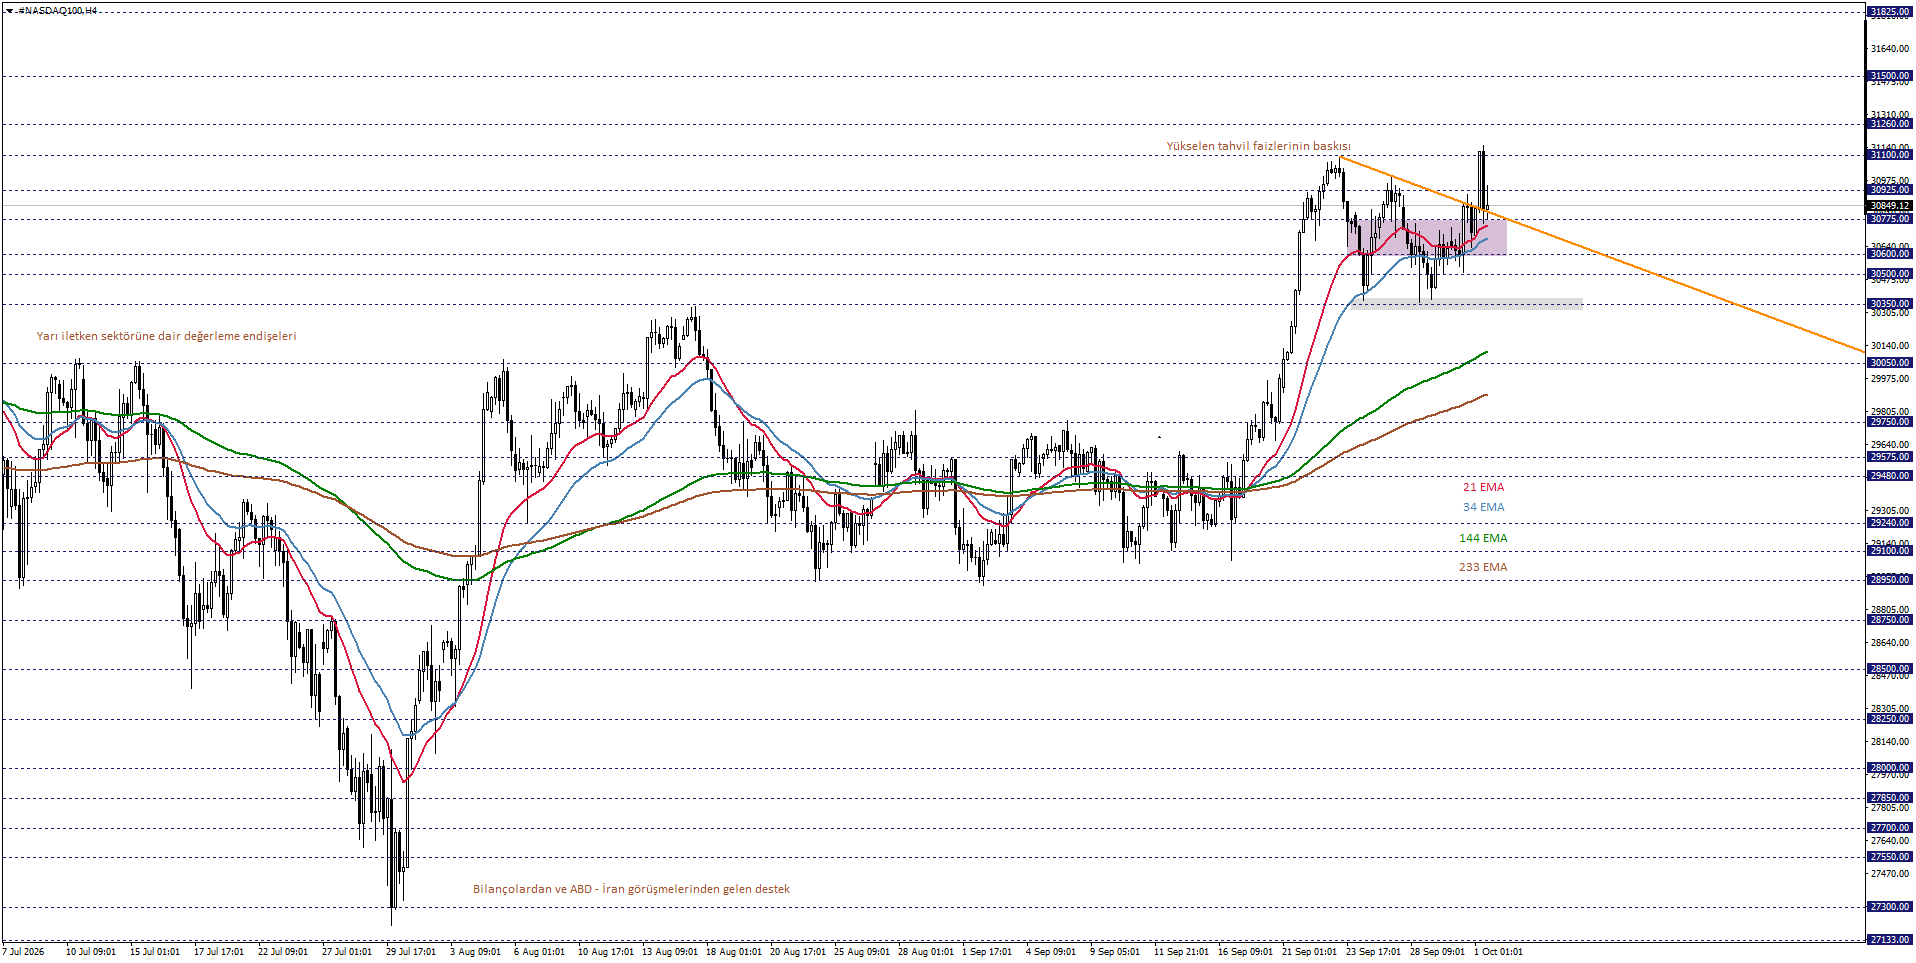Click the 29750.00 level price tag
Screen dimensions: 1916x963
[1889, 422]
